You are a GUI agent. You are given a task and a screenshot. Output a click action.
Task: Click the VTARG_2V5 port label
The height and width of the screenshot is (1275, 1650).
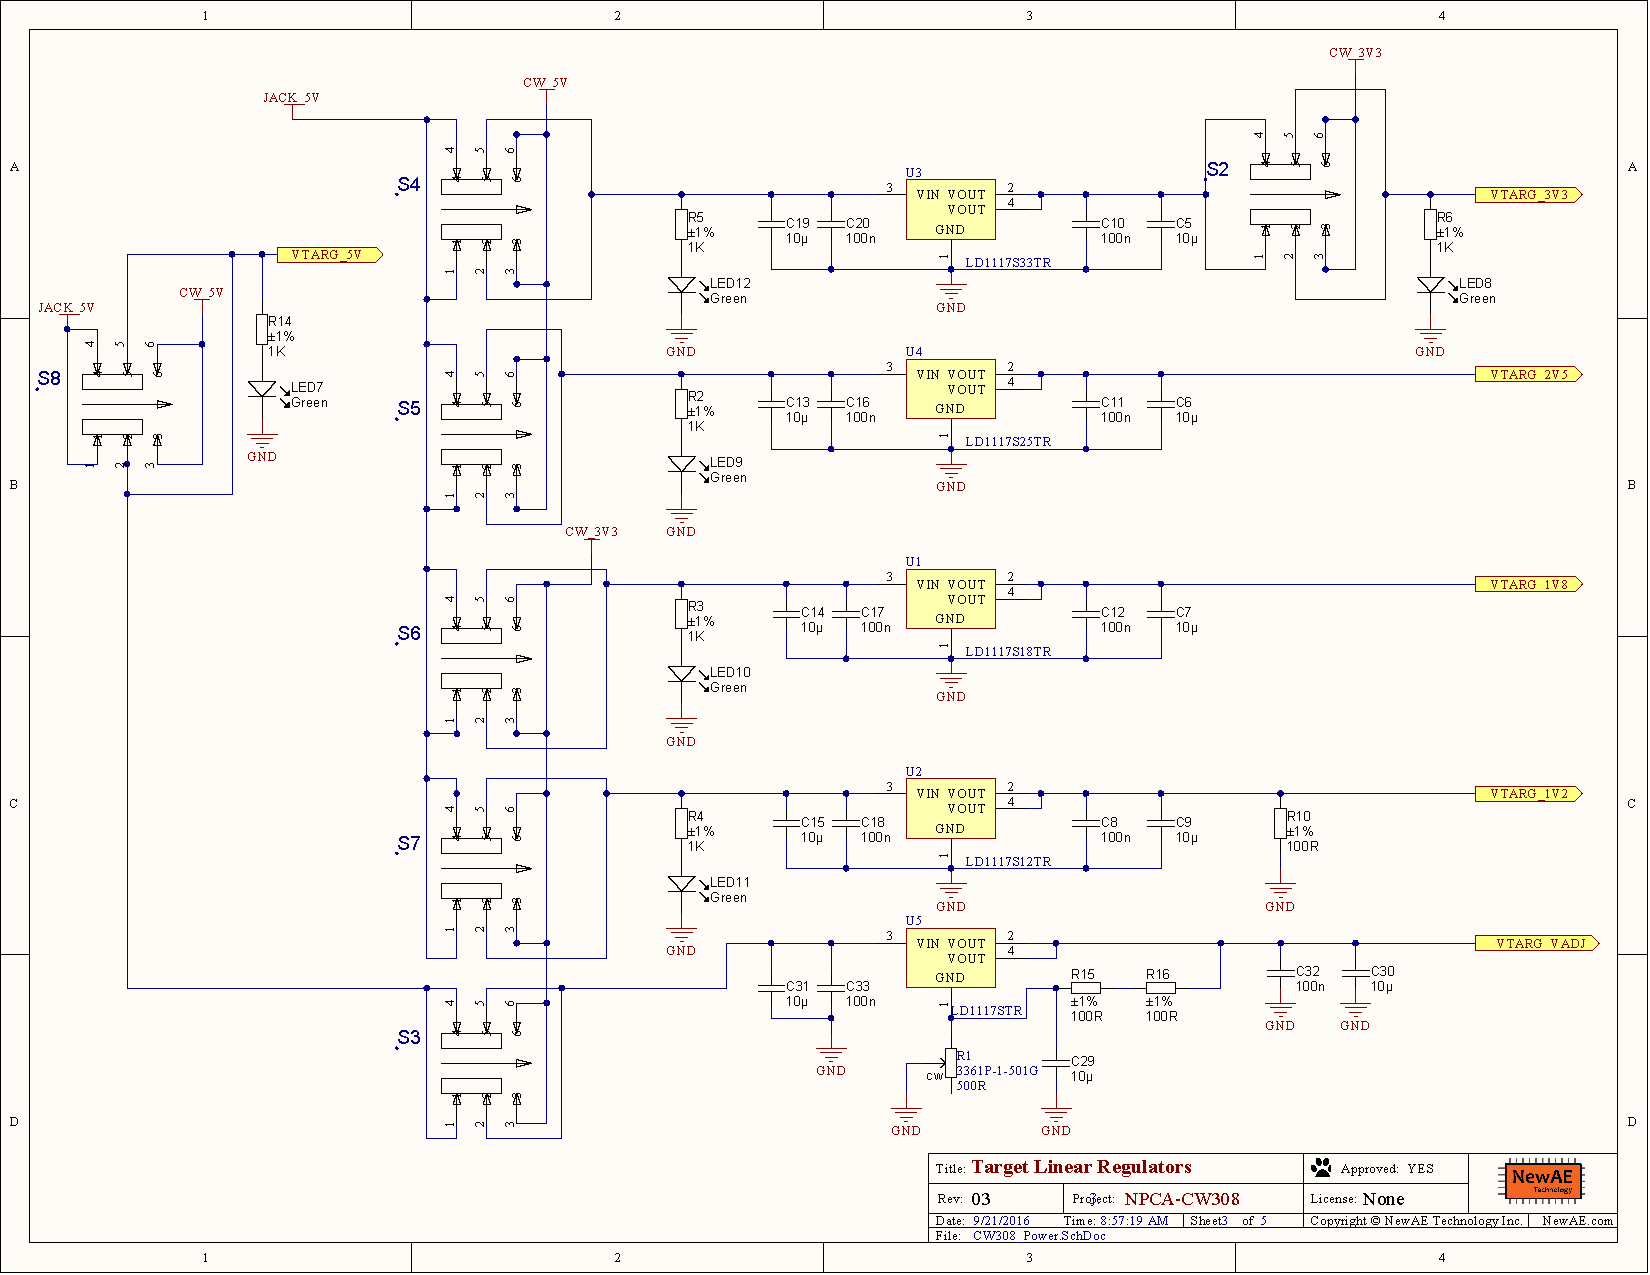[1529, 375]
